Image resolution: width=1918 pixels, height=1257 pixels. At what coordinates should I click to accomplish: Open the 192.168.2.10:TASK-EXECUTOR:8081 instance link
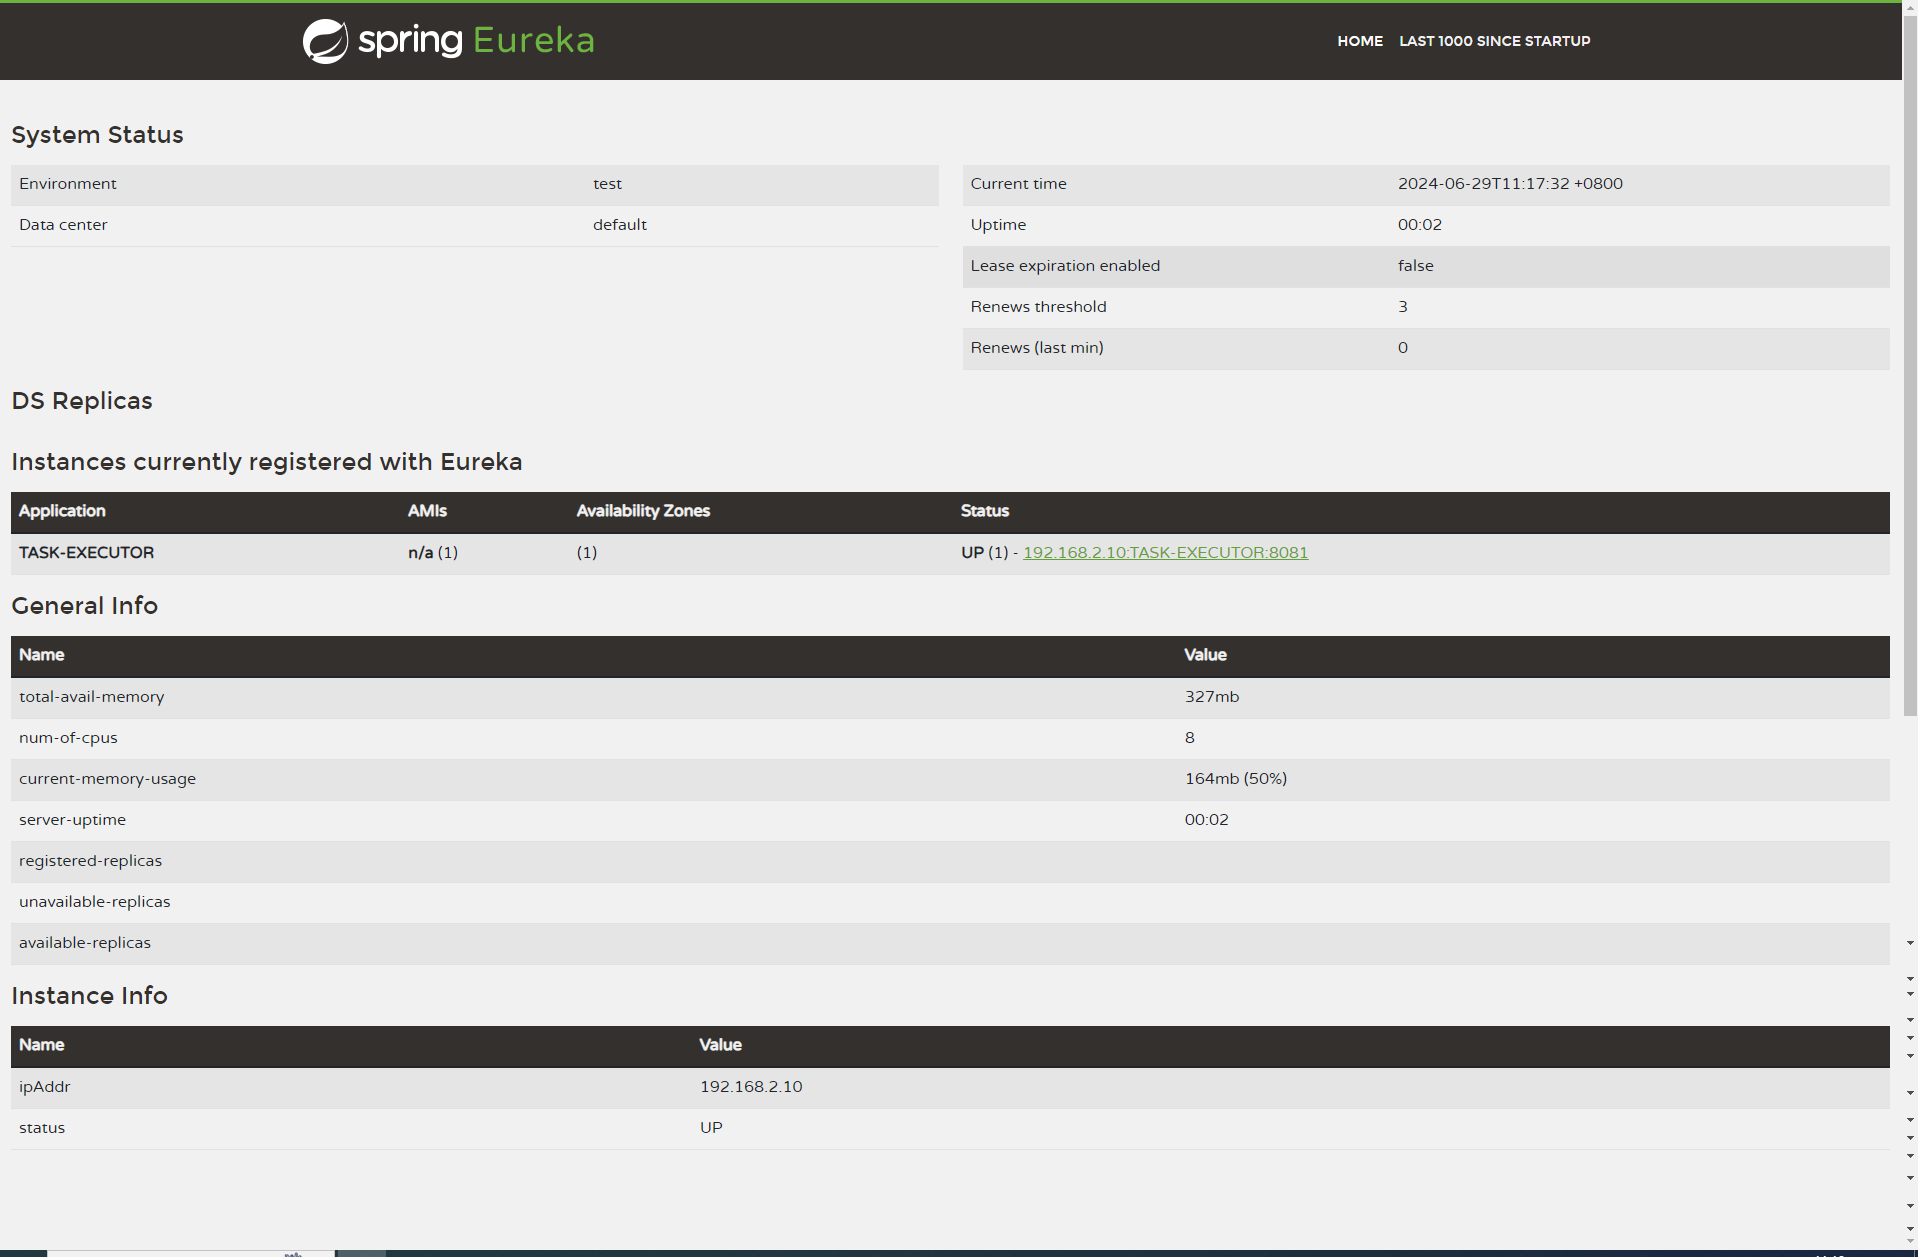point(1165,553)
